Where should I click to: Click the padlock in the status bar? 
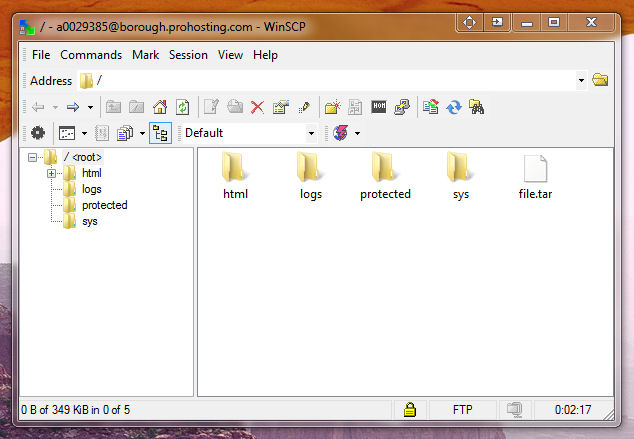[410, 409]
